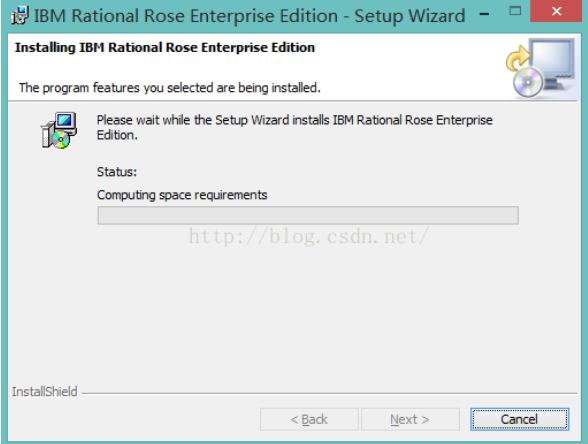This screenshot has width=588, height=444.
Task: Click the greyed-out Next > button
Action: pos(410,419)
